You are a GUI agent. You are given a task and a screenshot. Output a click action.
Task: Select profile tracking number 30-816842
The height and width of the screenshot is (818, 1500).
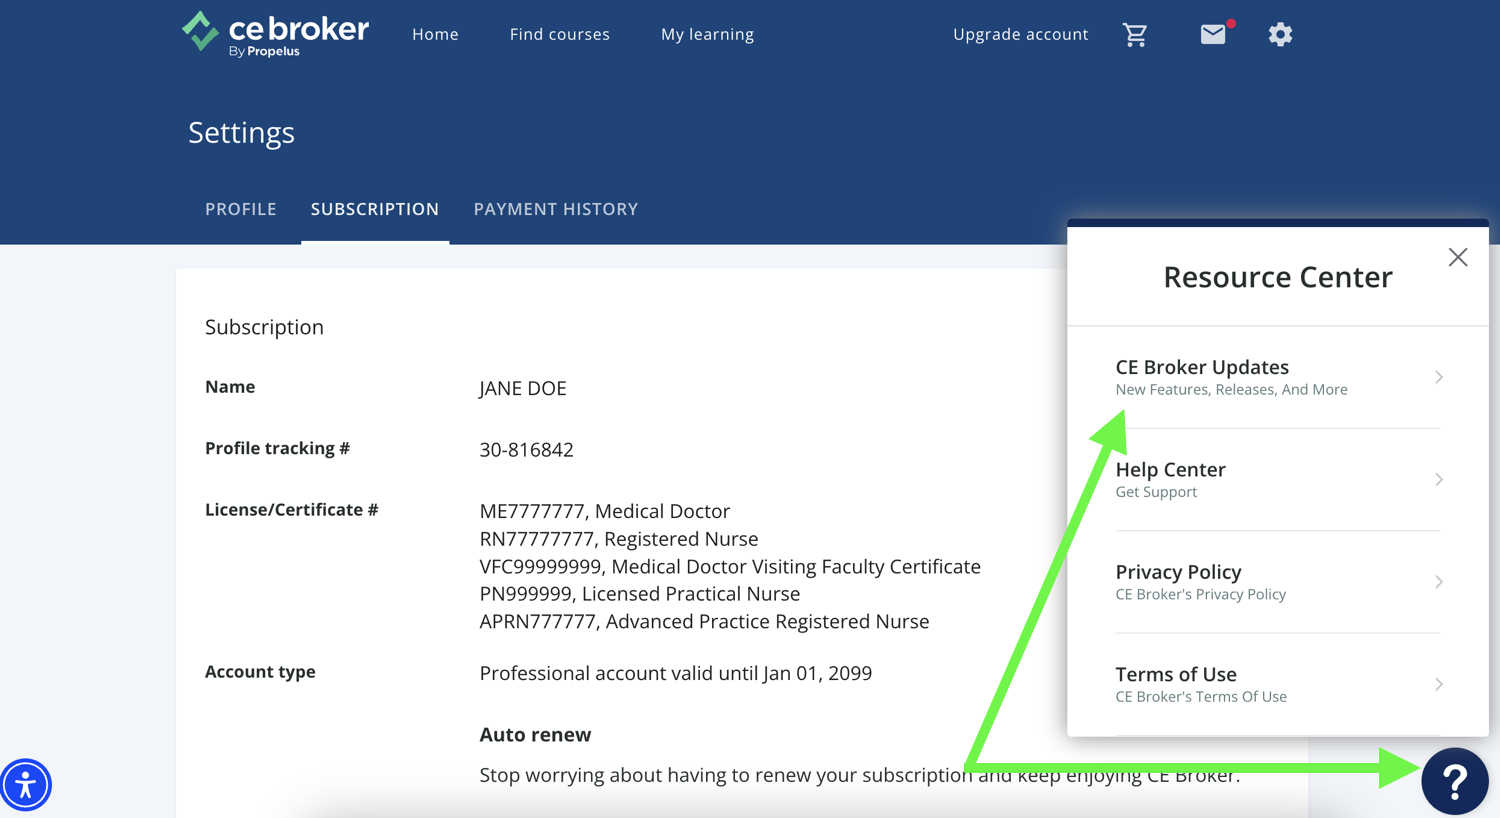pos(527,450)
